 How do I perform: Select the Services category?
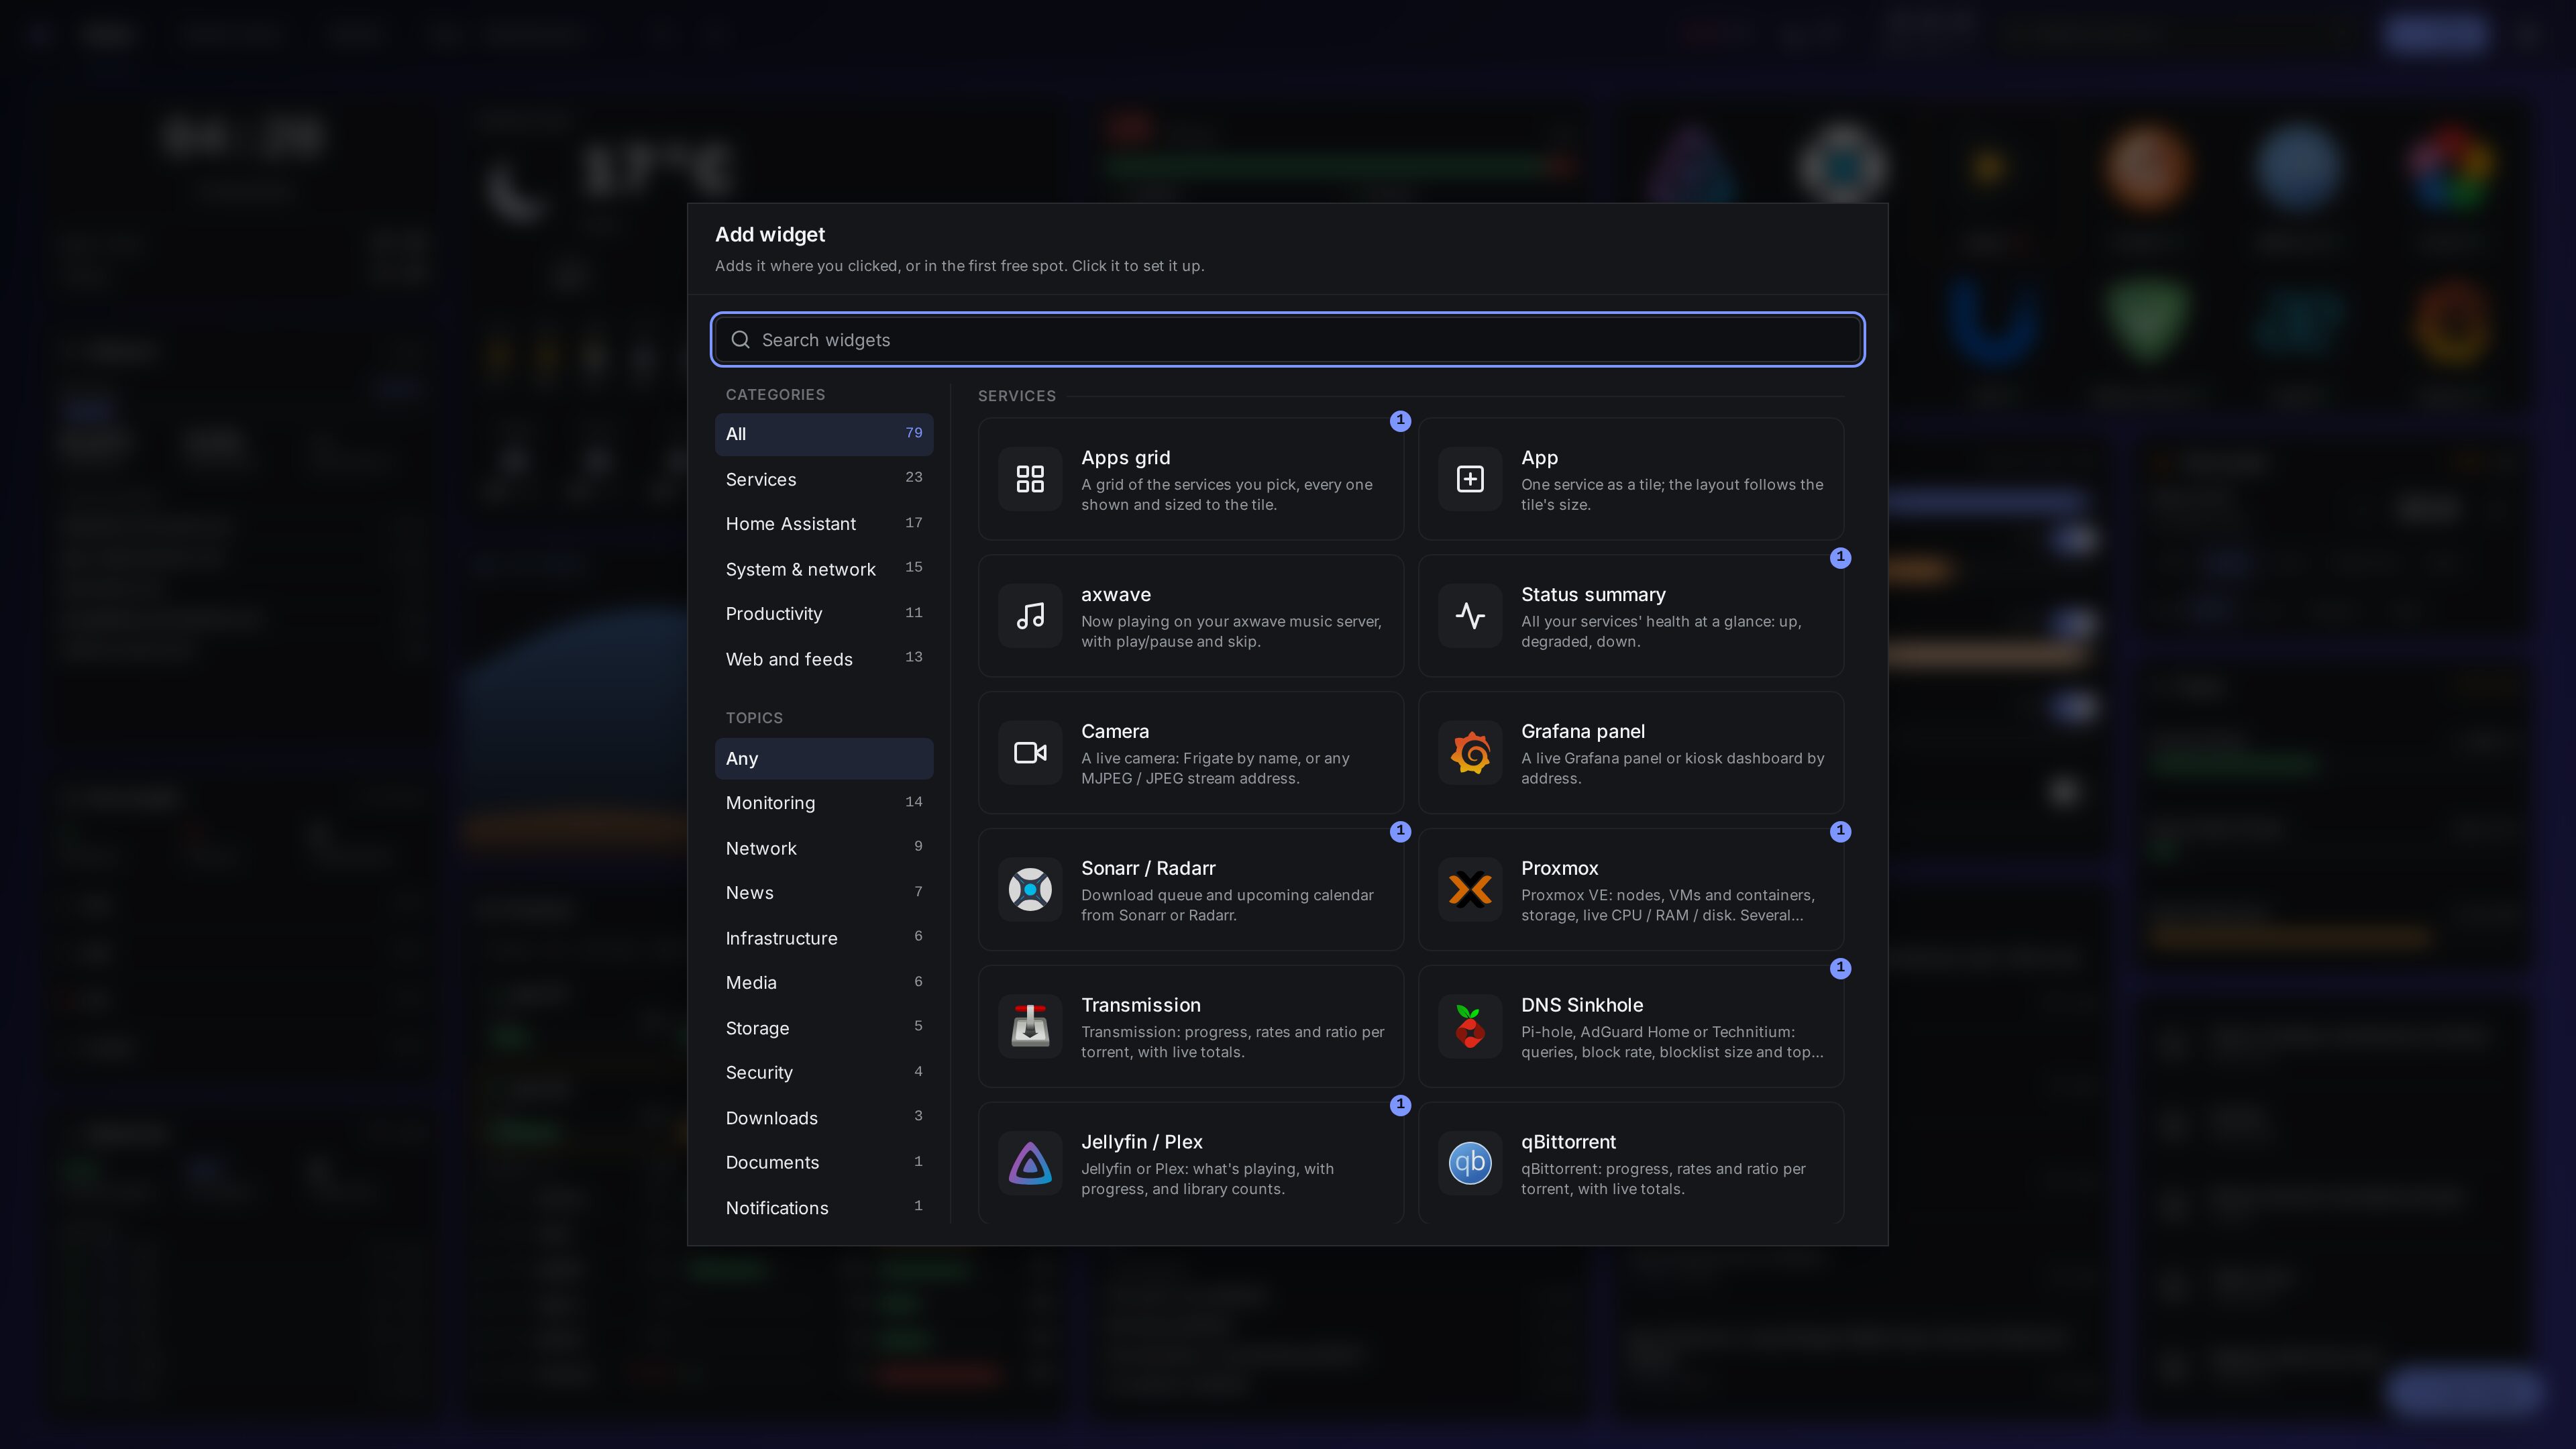tap(824, 479)
